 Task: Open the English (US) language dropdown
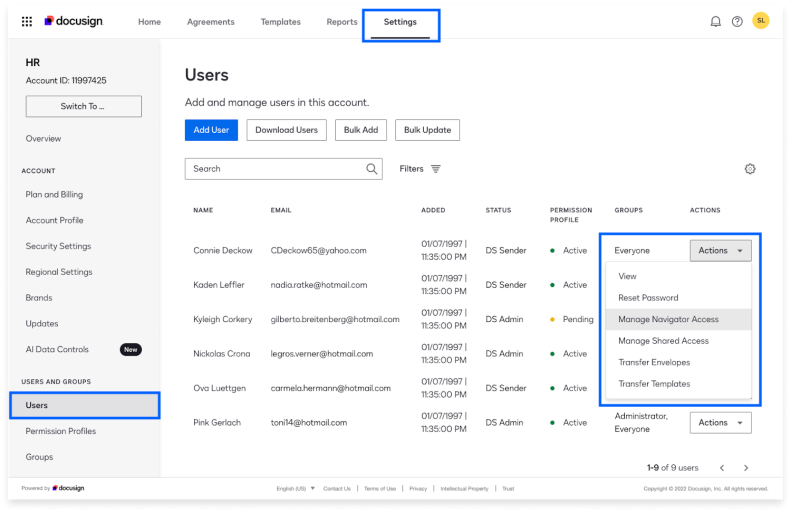click(296, 489)
